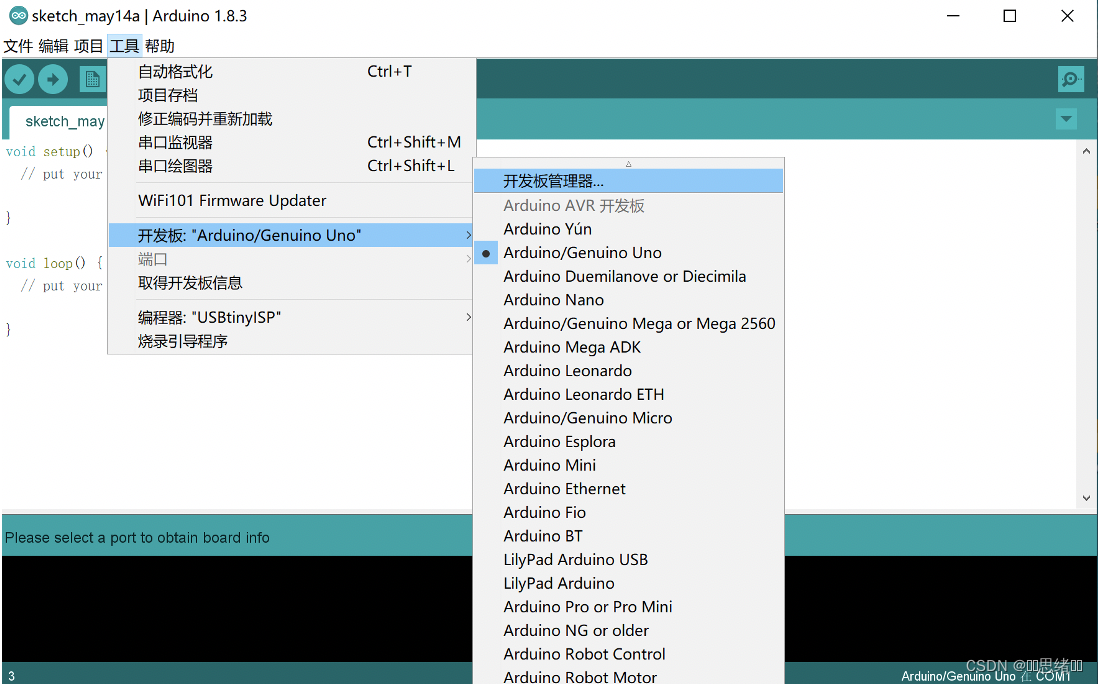The image size is (1098, 684).
Task: Select Arduino Duemilanove or Diecimila board
Action: 628,277
